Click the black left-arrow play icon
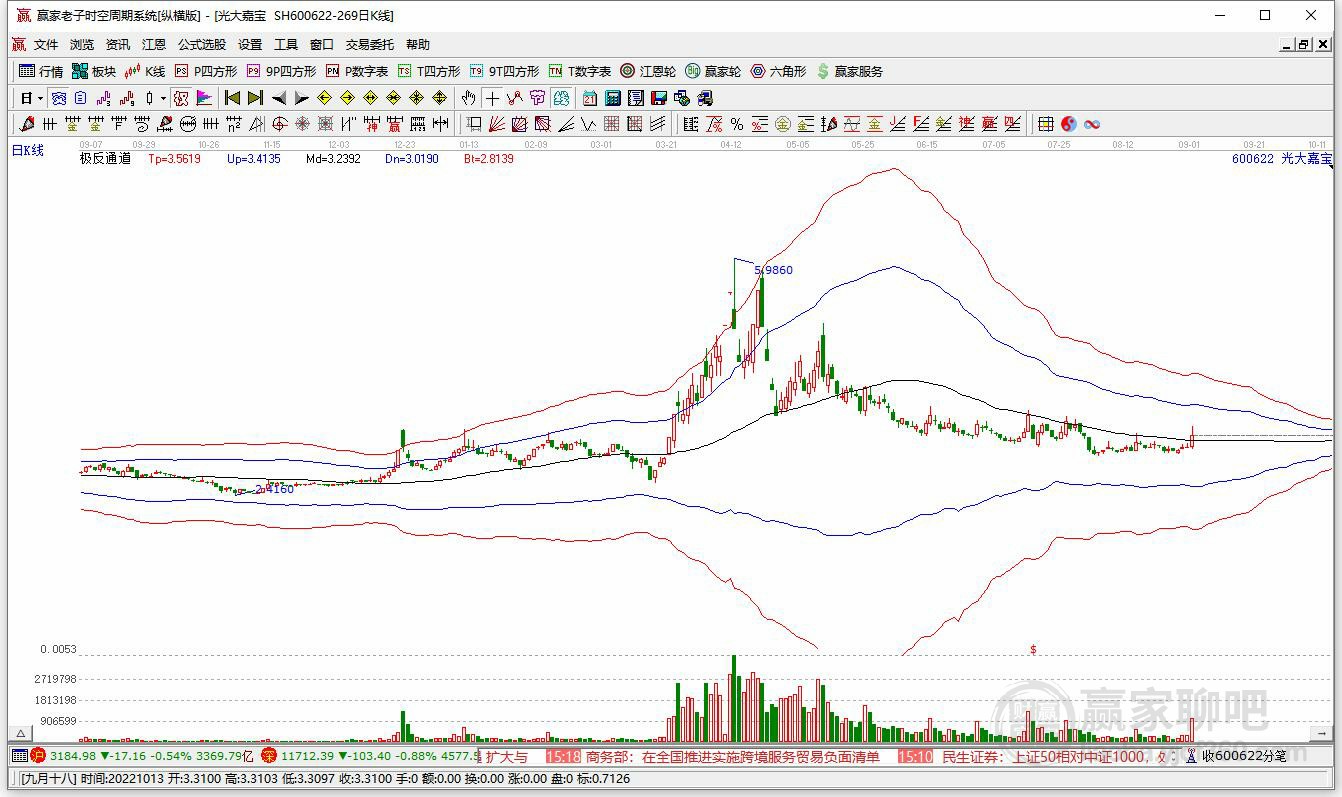This screenshot has width=1342, height=797. coord(279,98)
